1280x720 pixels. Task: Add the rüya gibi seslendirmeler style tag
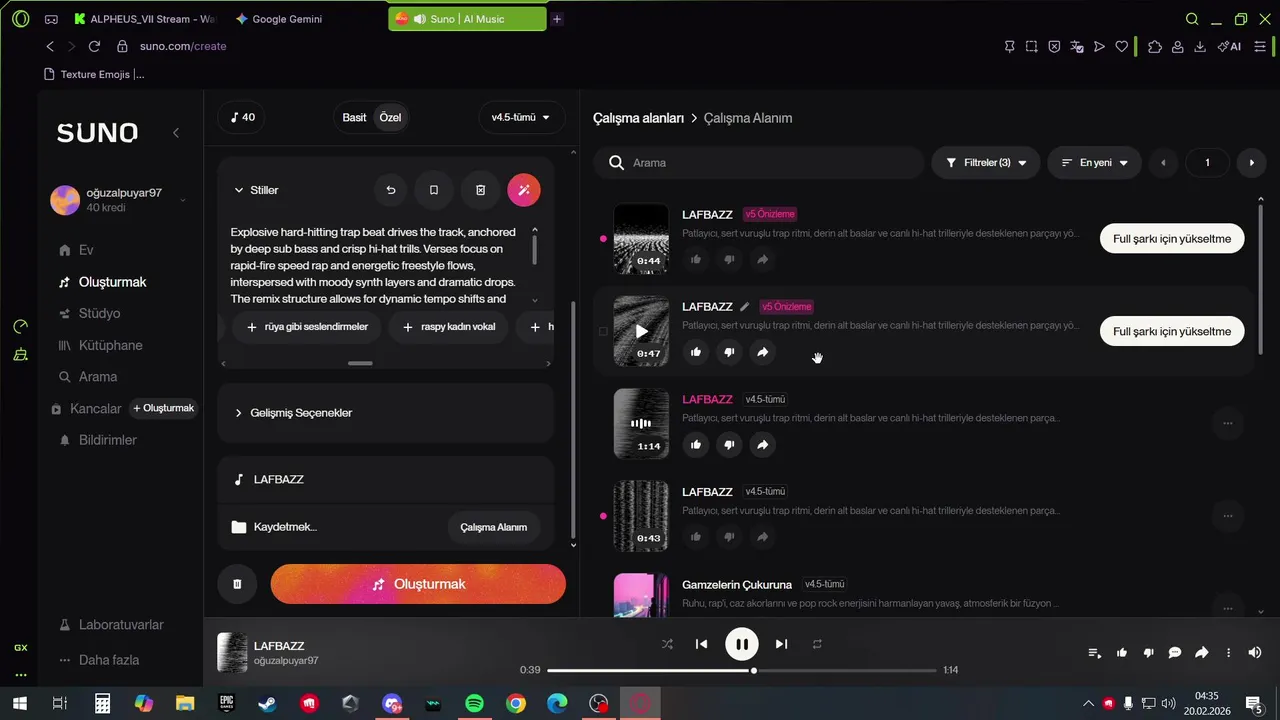point(306,327)
